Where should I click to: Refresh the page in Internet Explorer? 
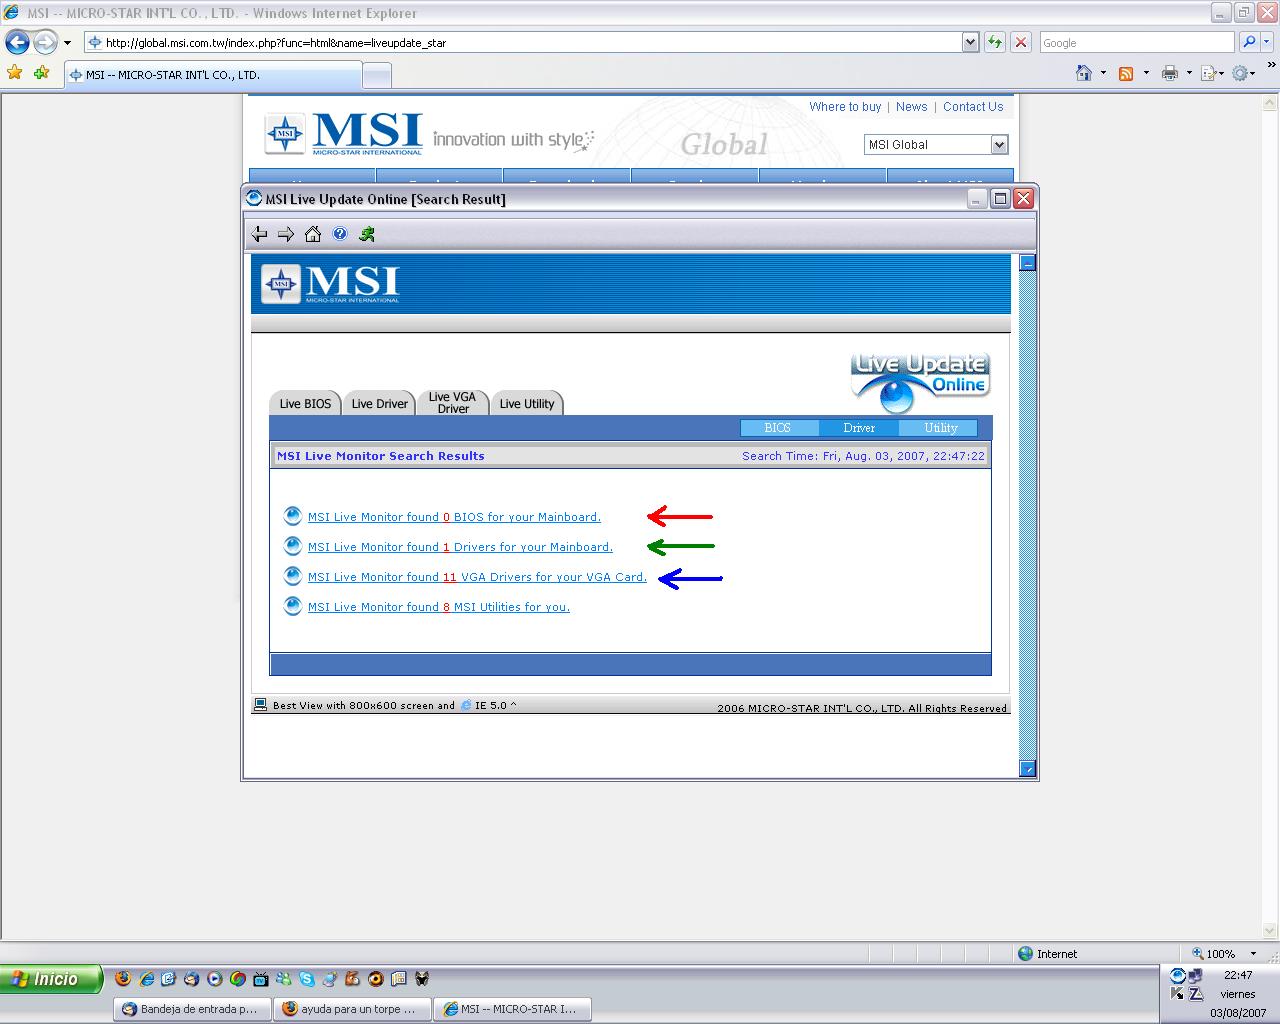995,42
